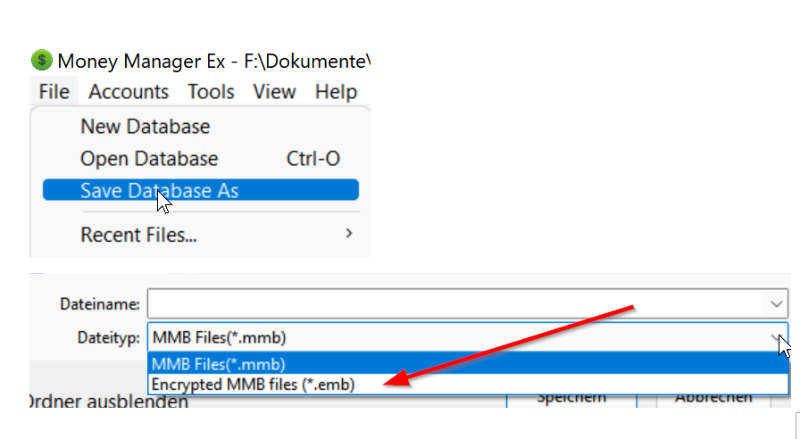Click Ordner ausblenden to hide folders
The width and height of the screenshot is (800, 439).
[x=109, y=402]
